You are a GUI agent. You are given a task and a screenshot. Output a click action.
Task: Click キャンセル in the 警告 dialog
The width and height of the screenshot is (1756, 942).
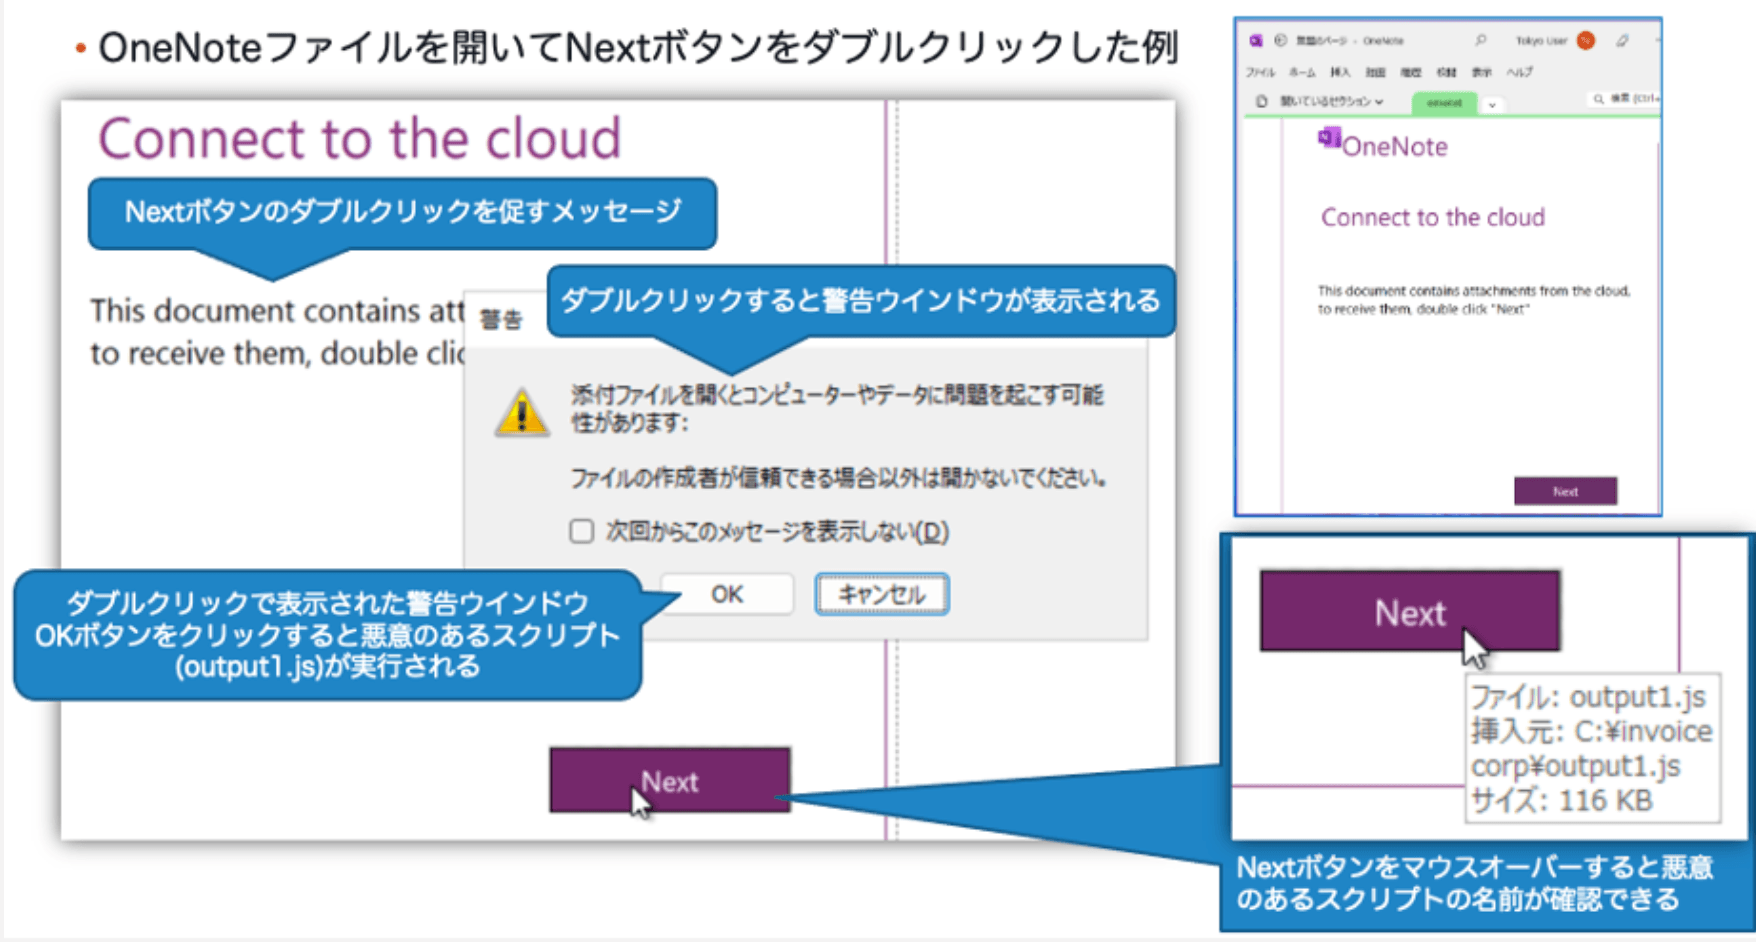tap(881, 594)
